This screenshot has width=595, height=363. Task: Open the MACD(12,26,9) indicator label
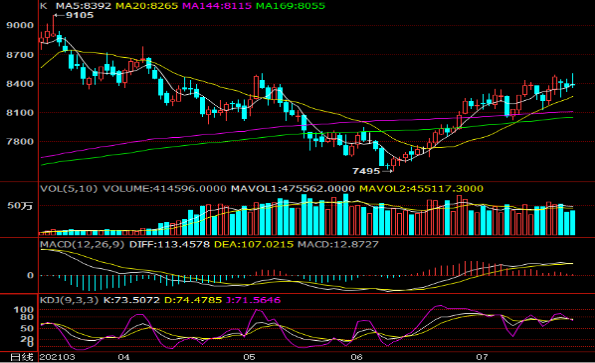[x=82, y=244]
